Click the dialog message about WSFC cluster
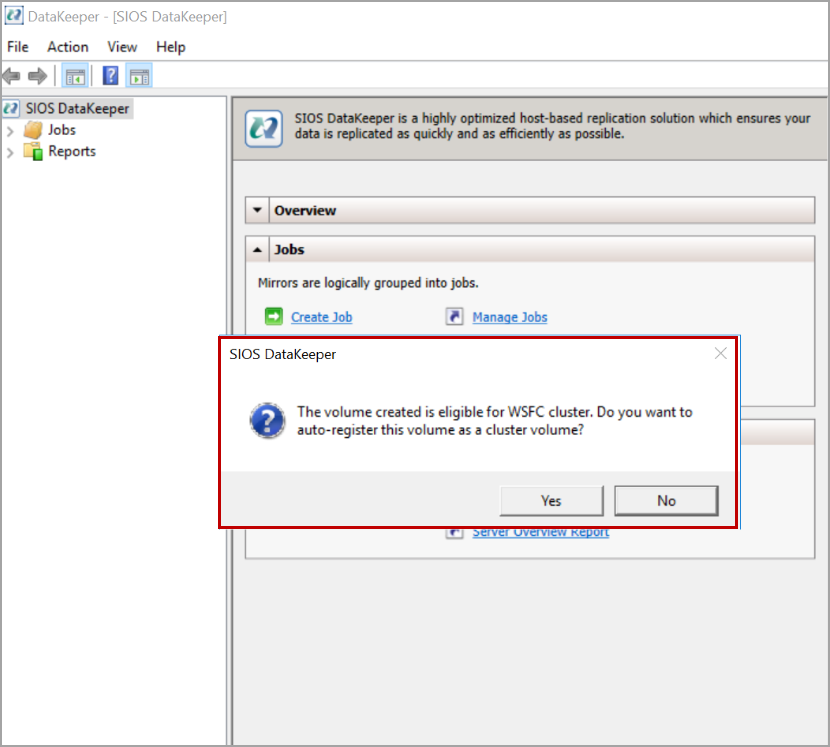830x747 pixels. pyautogui.click(x=494, y=421)
